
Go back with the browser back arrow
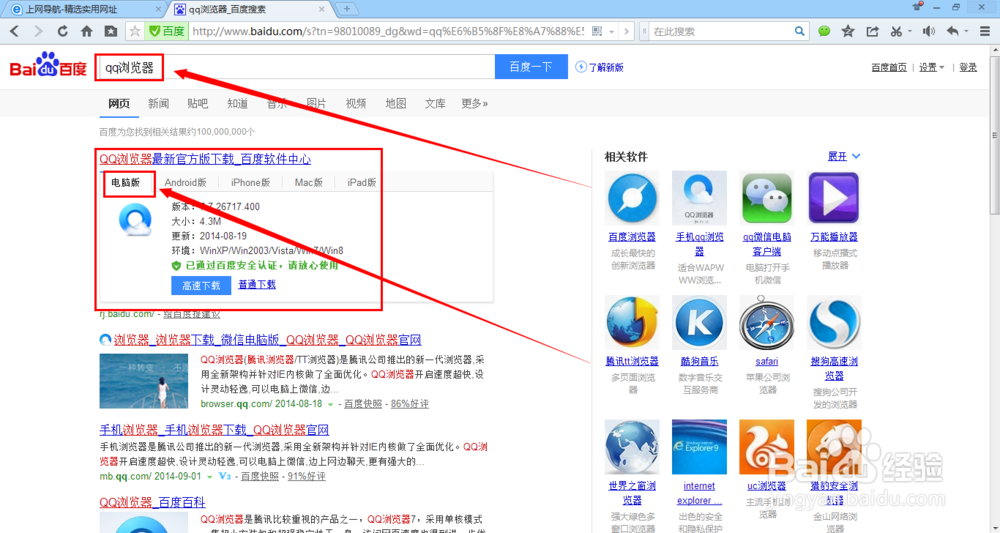point(15,31)
